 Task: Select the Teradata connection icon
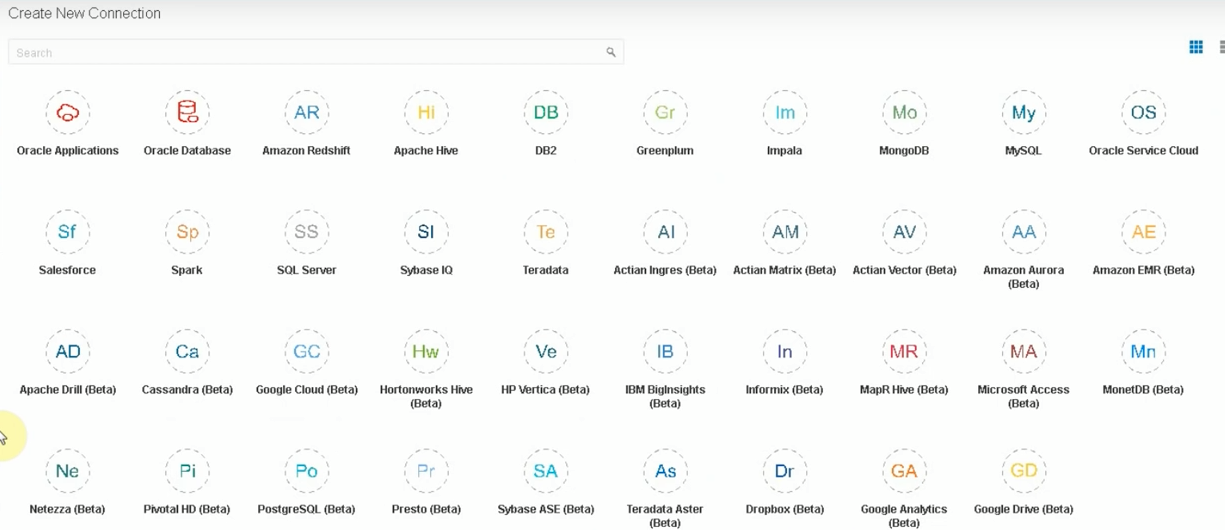(545, 232)
